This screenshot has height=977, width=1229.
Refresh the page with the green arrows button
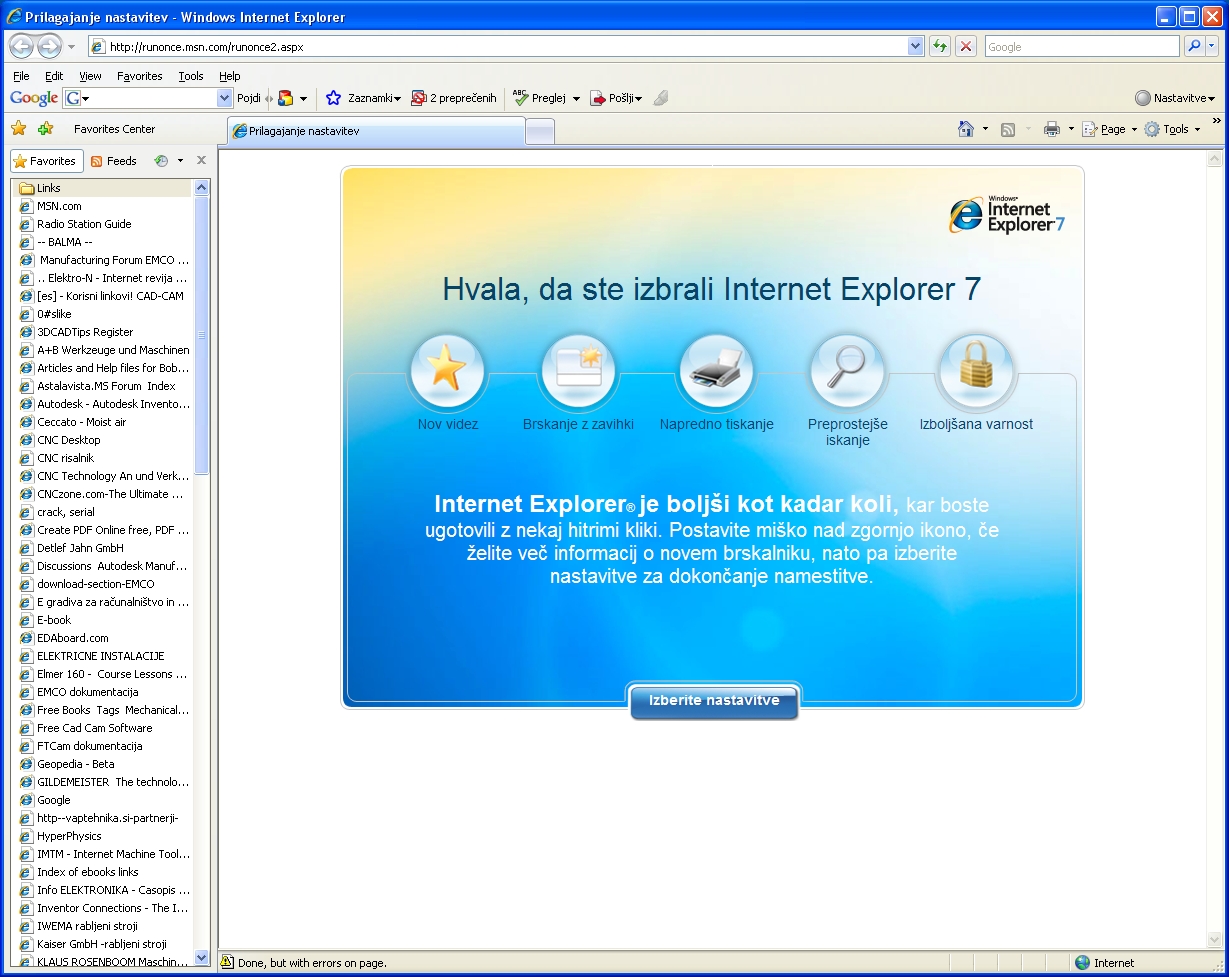point(939,46)
